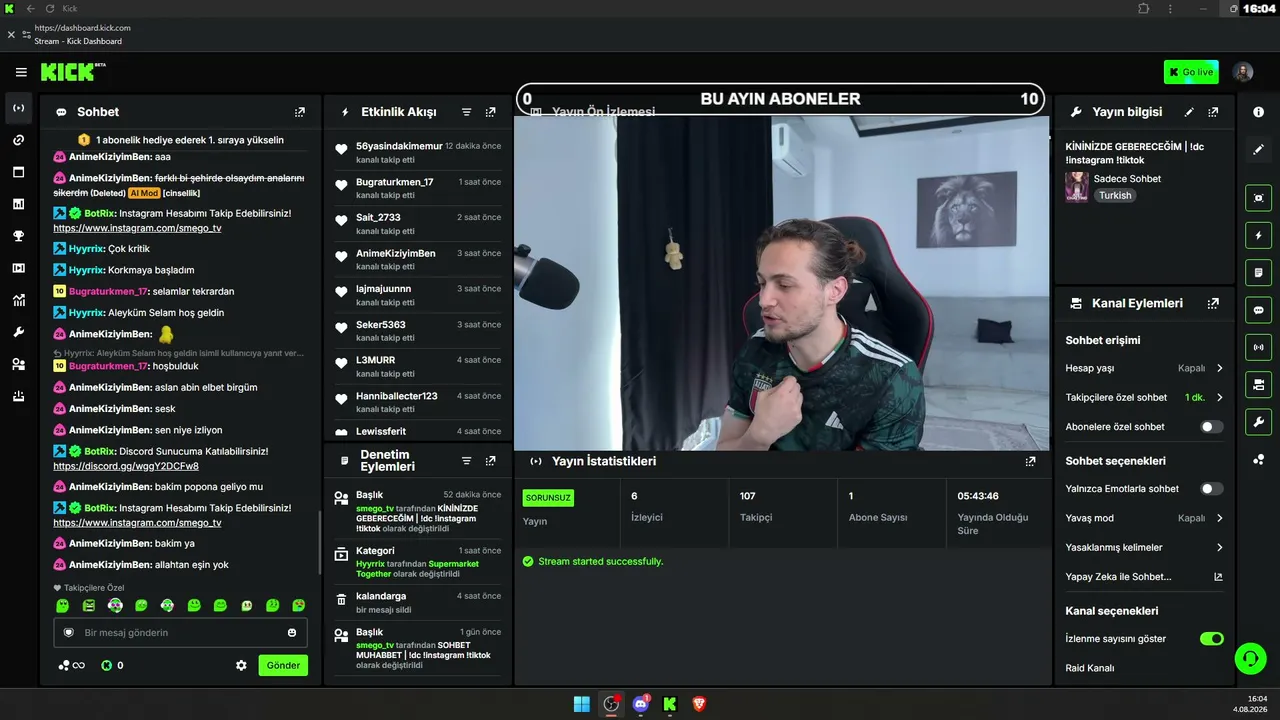Open filter options for Denetim Eylemleri
1280x720 pixels.
pyautogui.click(x=466, y=461)
